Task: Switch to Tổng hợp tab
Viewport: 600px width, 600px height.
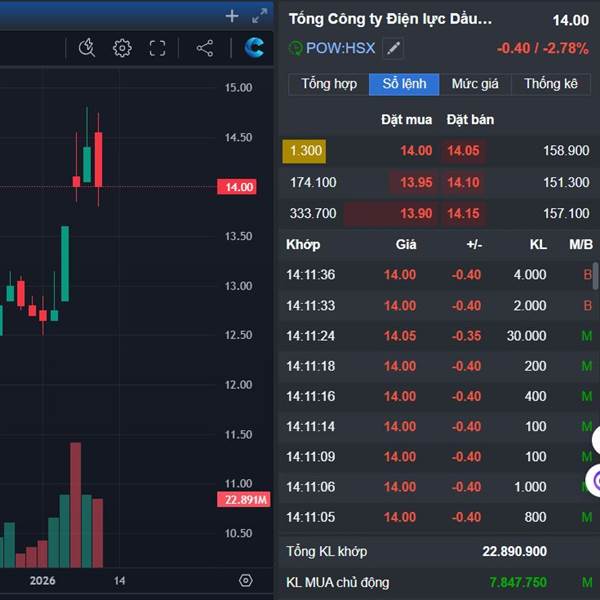Action: (x=329, y=84)
